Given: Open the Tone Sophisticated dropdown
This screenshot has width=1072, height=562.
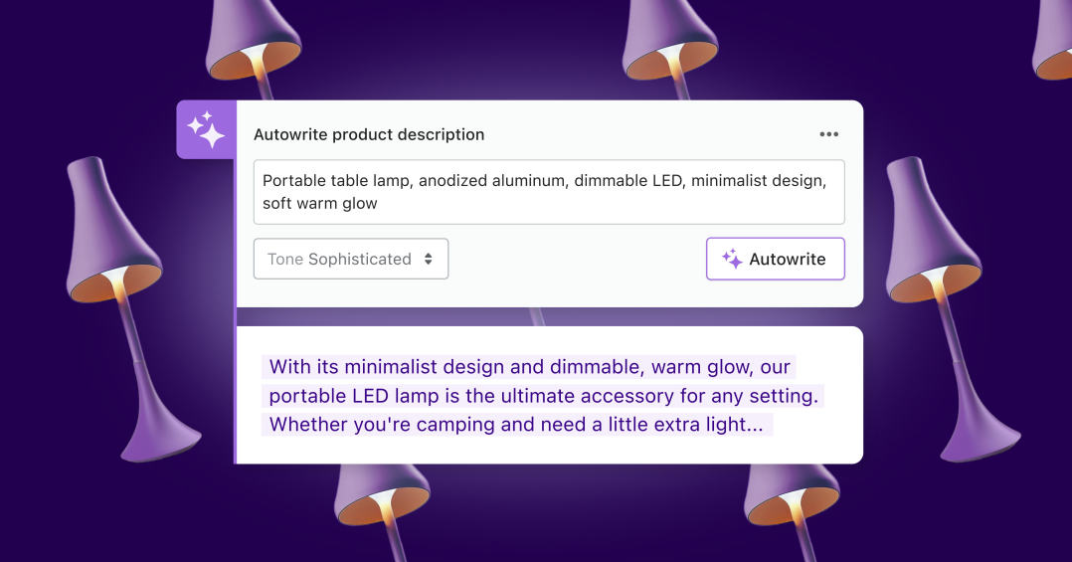Looking at the screenshot, I should click(x=351, y=259).
